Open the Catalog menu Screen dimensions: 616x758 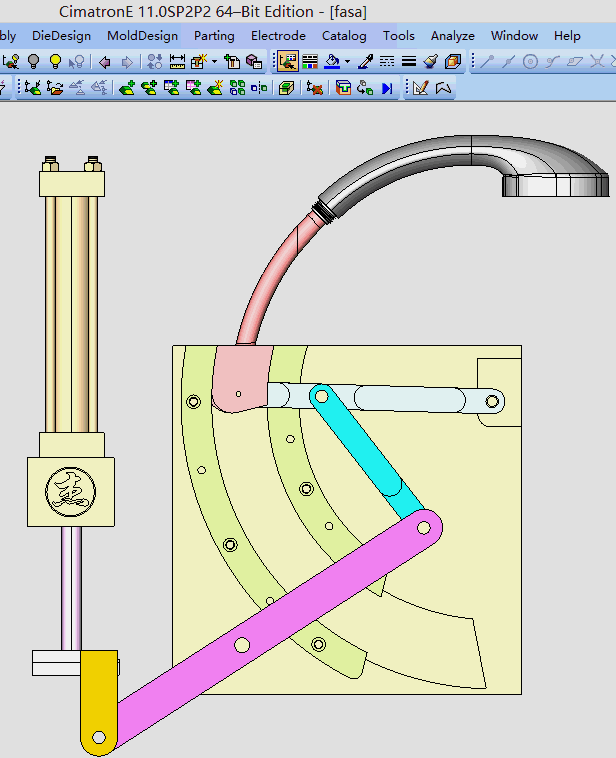click(344, 36)
